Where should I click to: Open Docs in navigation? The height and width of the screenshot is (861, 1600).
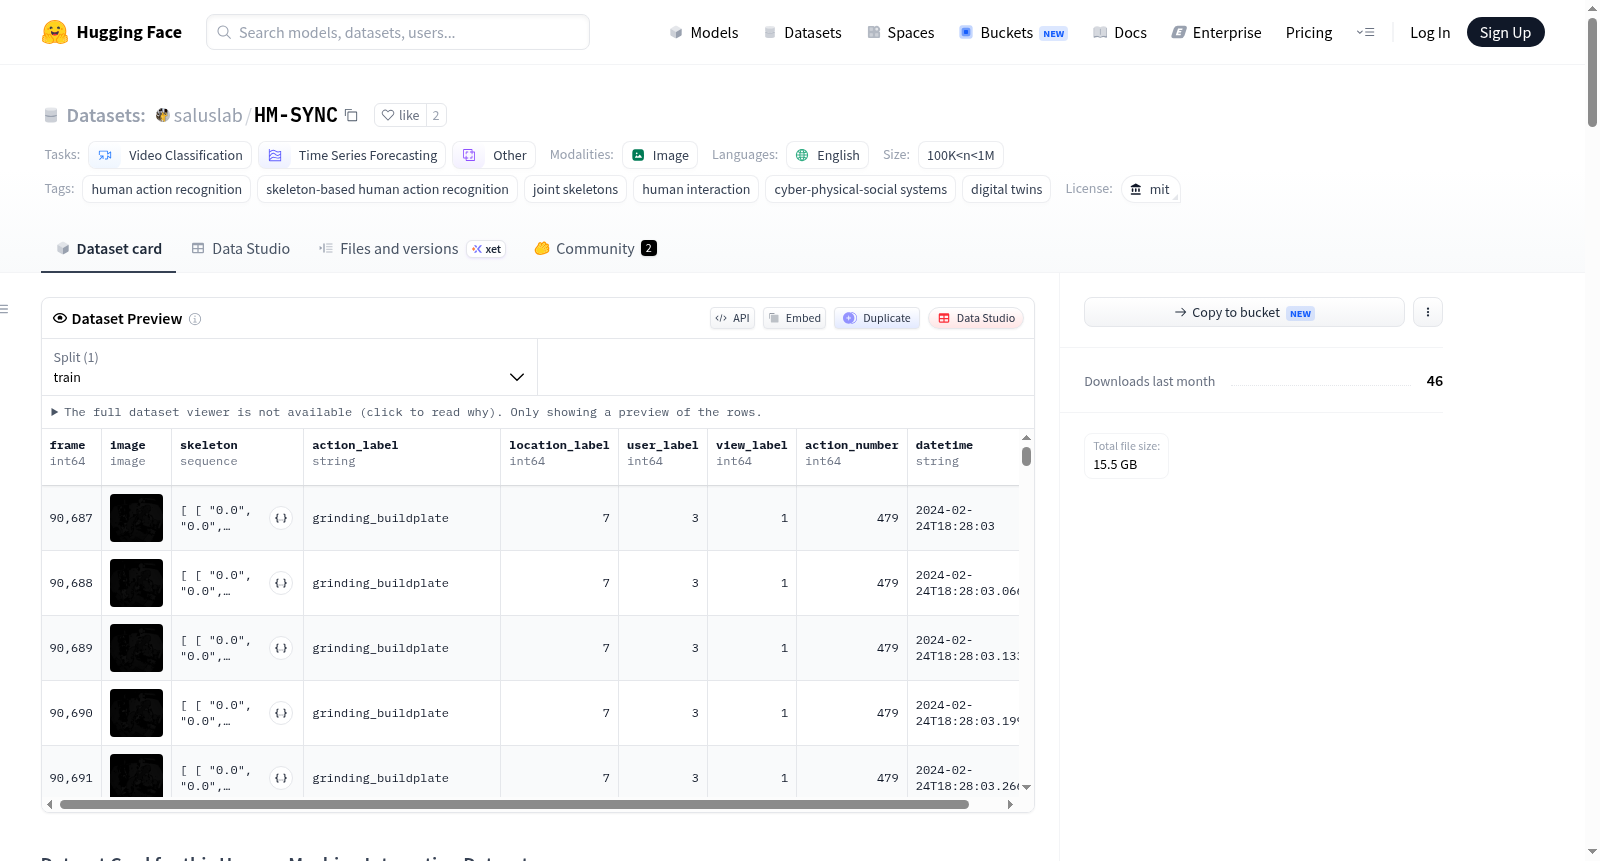(x=1119, y=32)
